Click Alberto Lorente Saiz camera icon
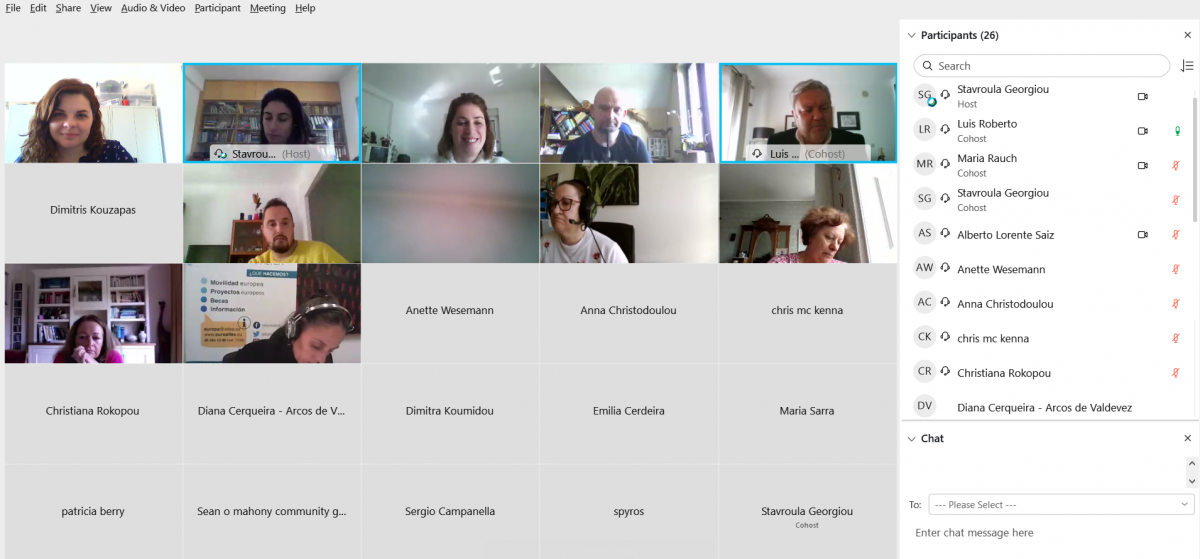 pyautogui.click(x=1142, y=235)
